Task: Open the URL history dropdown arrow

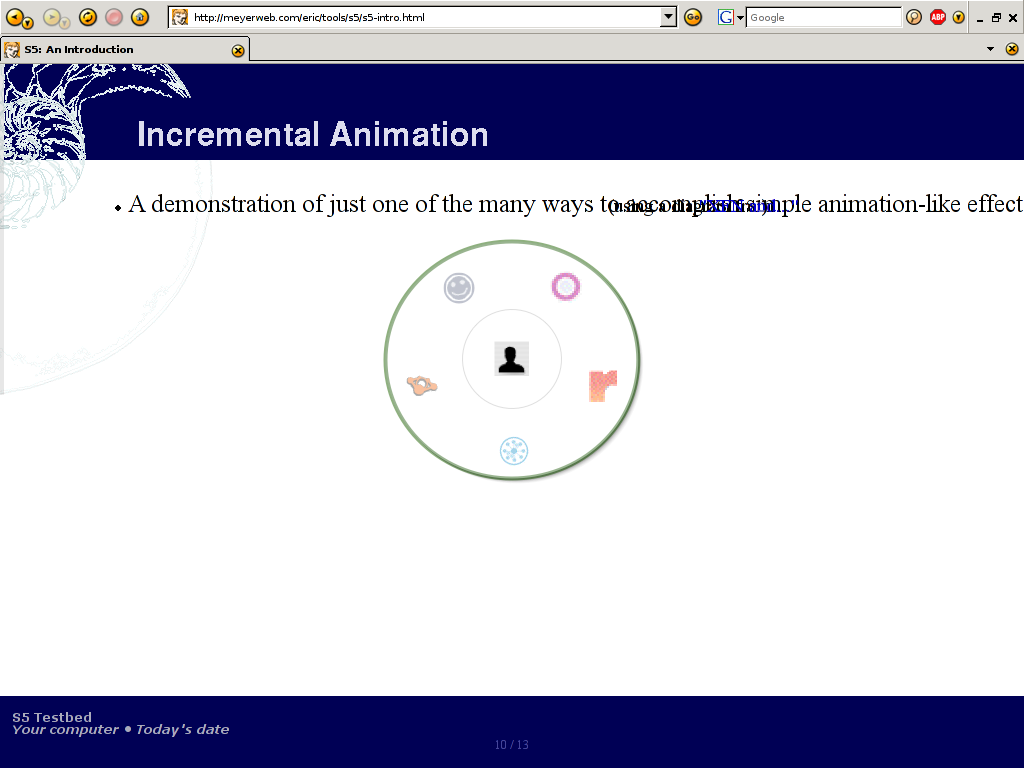Action: [669, 17]
